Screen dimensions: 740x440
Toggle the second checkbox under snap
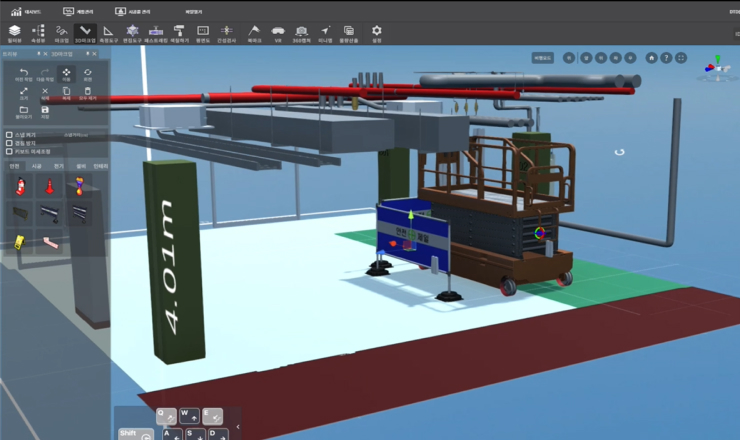pyautogui.click(x=10, y=143)
